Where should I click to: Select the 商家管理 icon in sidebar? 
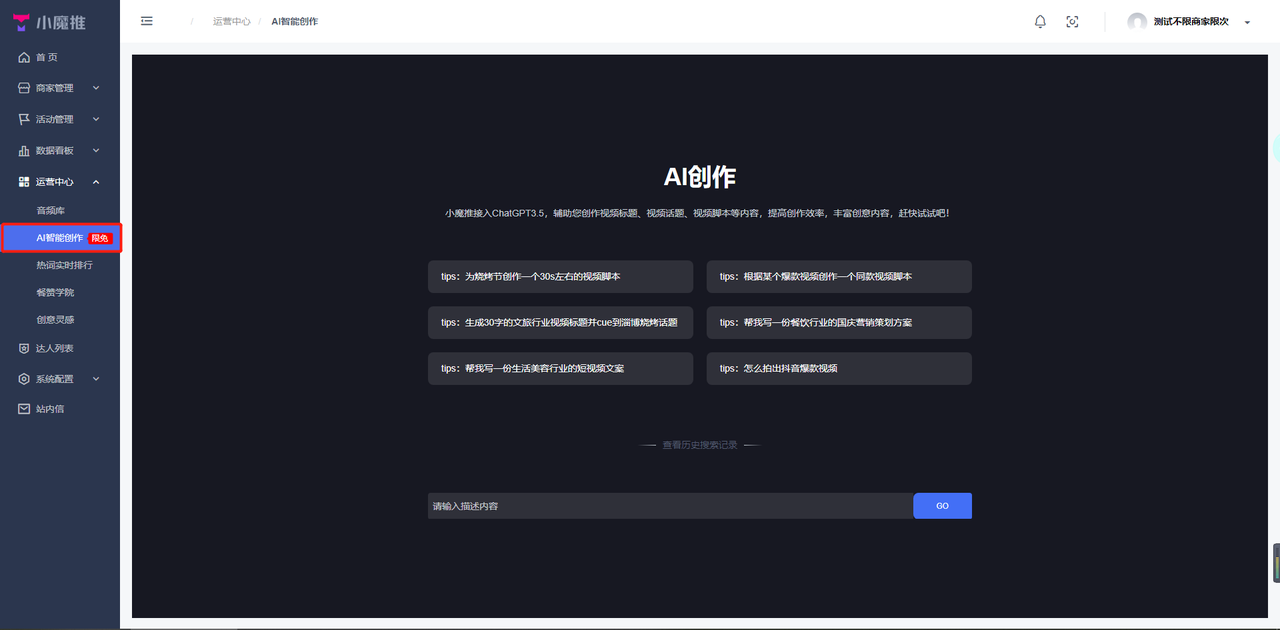pos(23,88)
